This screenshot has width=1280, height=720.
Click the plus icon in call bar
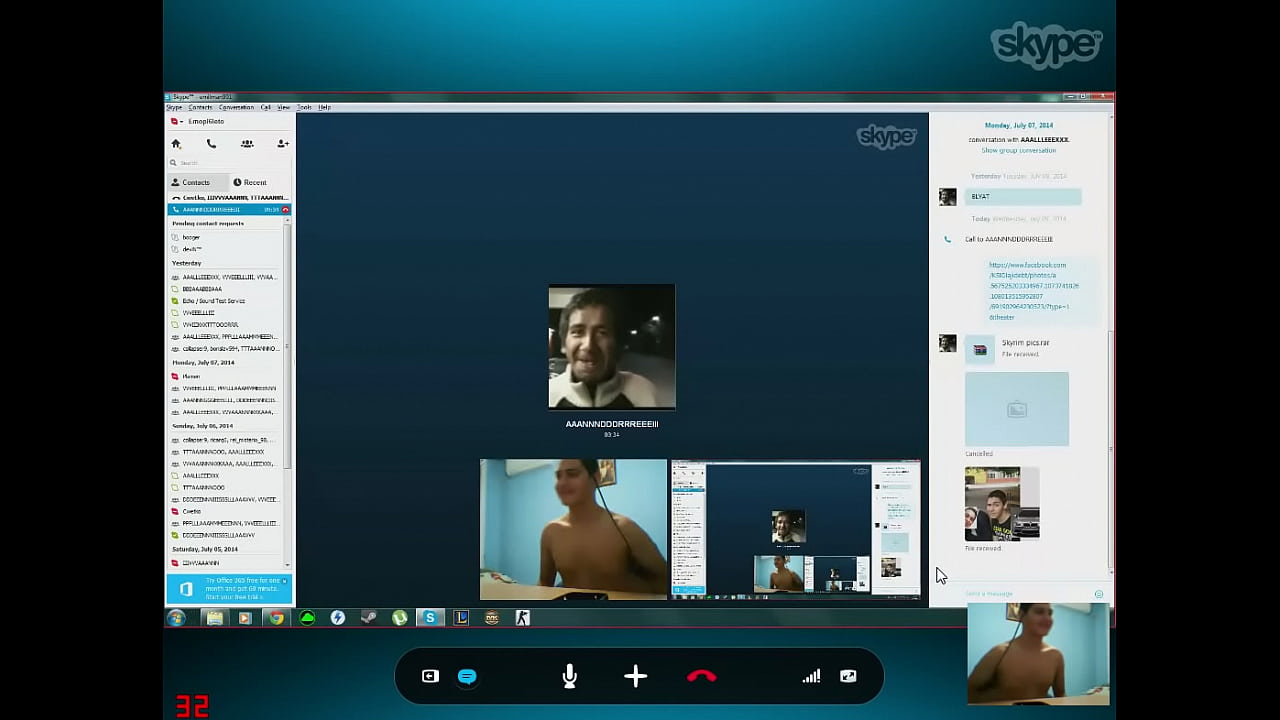pyautogui.click(x=635, y=677)
